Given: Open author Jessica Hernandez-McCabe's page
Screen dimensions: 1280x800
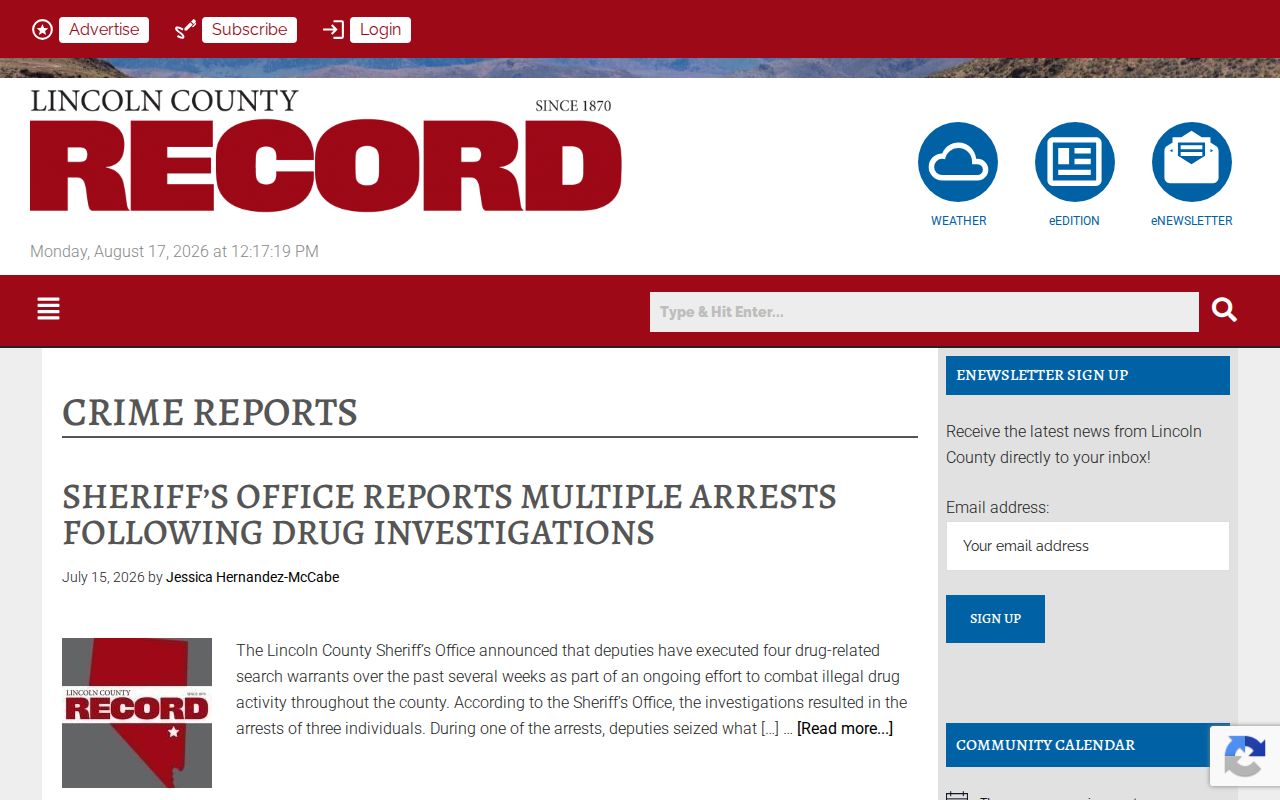Looking at the screenshot, I should tap(252, 577).
